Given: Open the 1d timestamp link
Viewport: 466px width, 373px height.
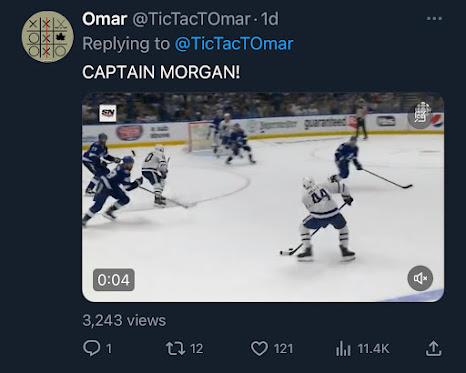Looking at the screenshot, I should (x=269, y=19).
